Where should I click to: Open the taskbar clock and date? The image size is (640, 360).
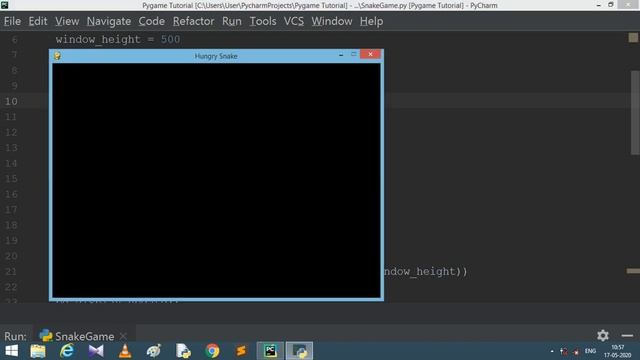618,351
